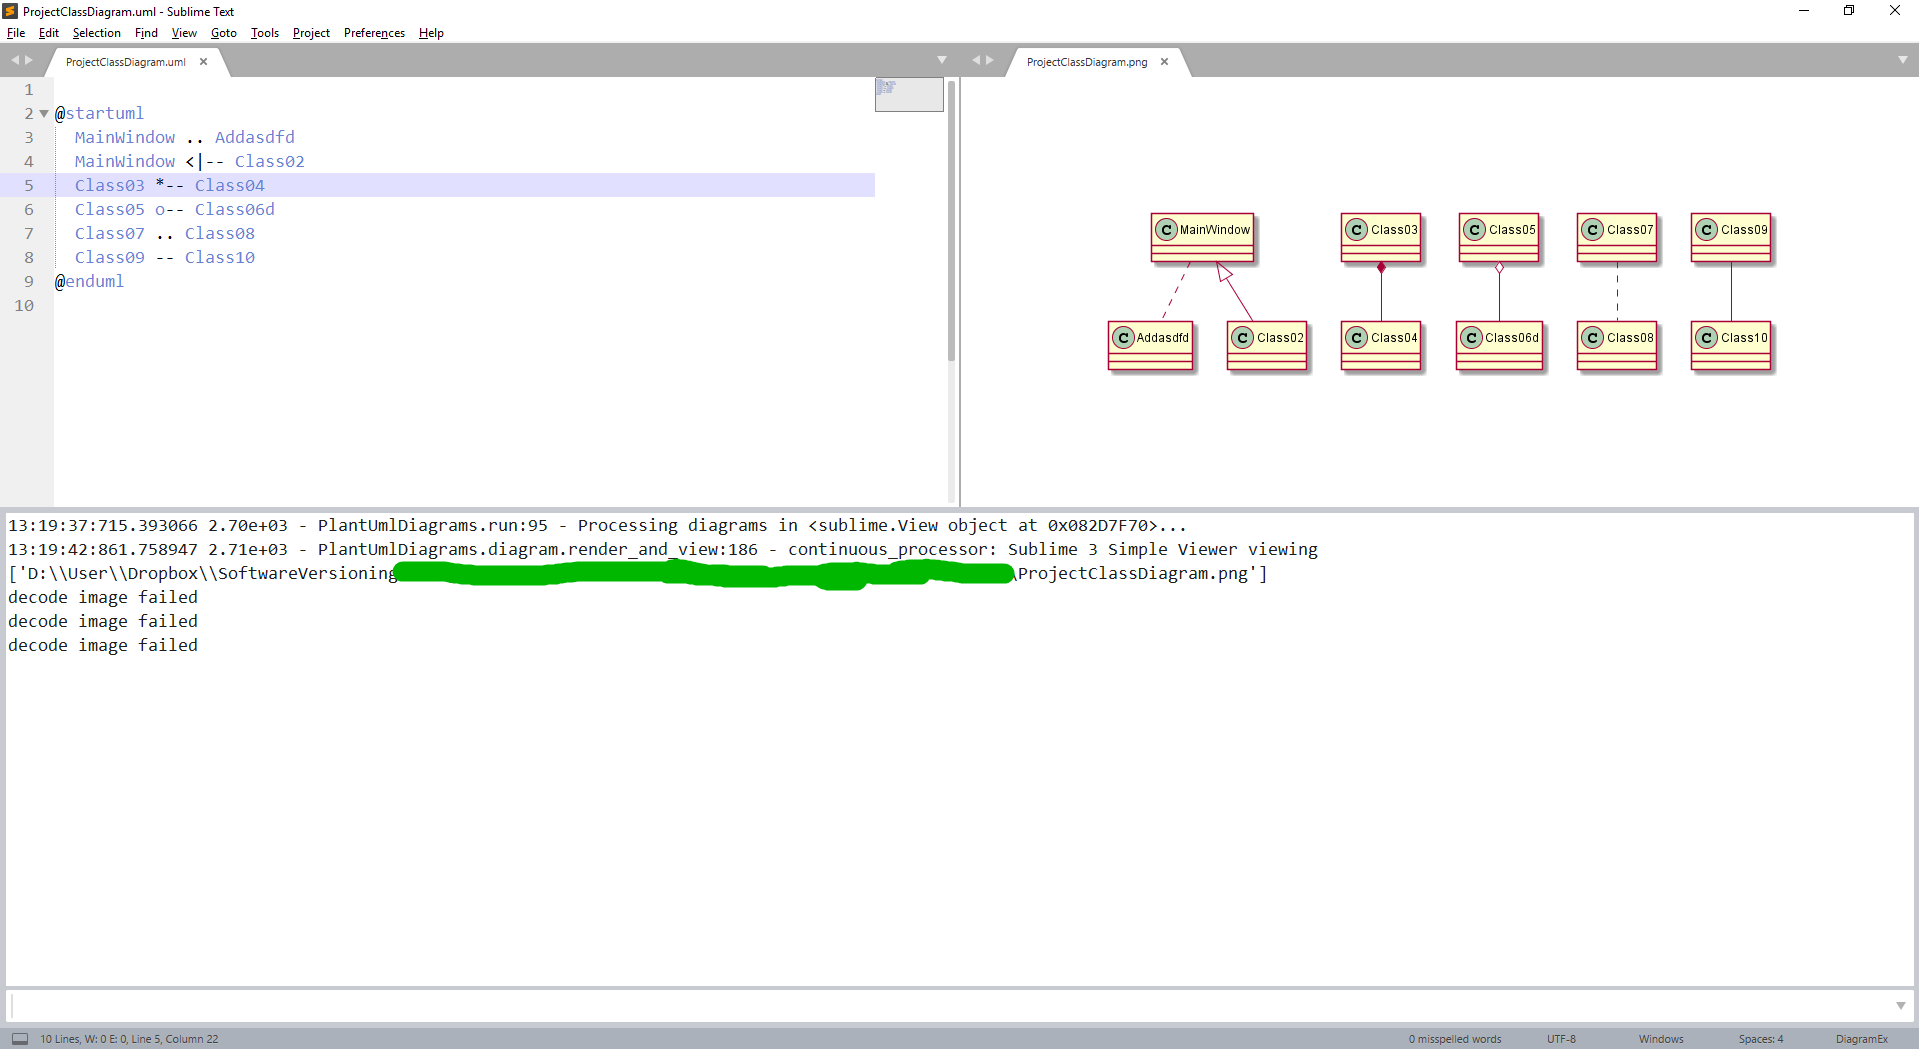Image resolution: width=1919 pixels, height=1049 pixels.
Task: Open the tab overflow dropdown on the left pane
Action: [x=941, y=59]
